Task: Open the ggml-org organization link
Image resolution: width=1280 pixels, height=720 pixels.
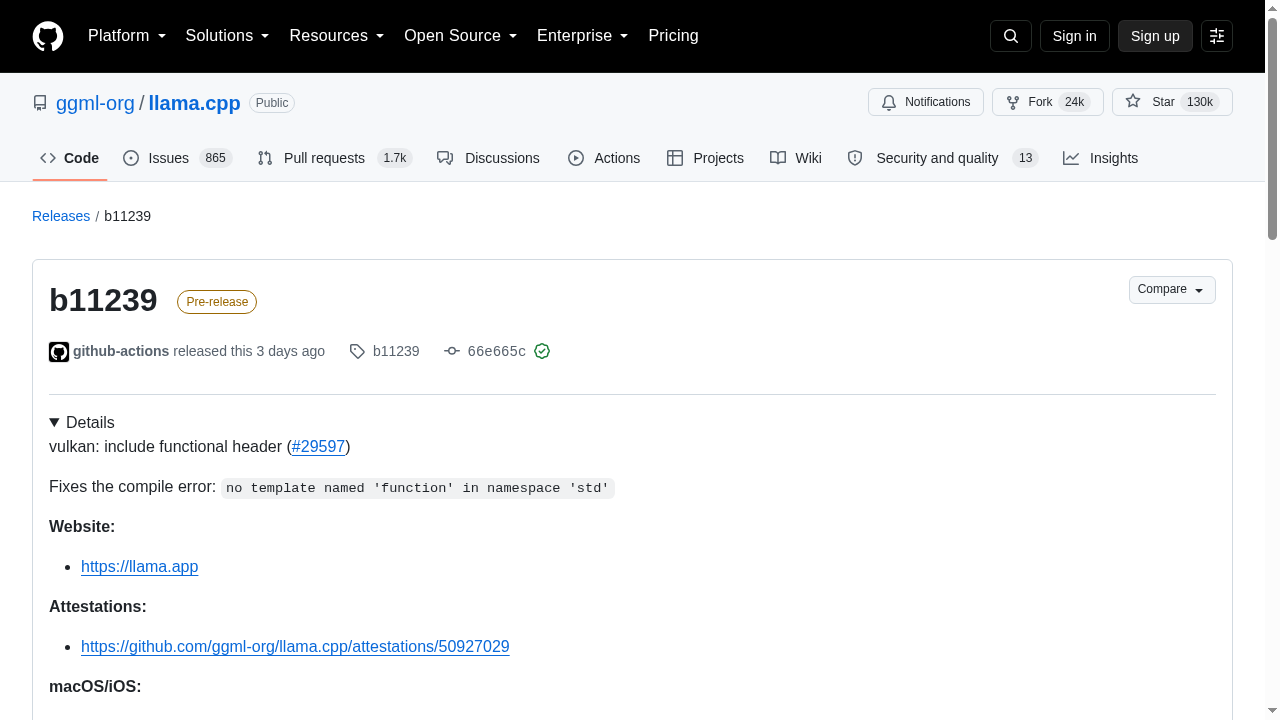Action: point(95,103)
